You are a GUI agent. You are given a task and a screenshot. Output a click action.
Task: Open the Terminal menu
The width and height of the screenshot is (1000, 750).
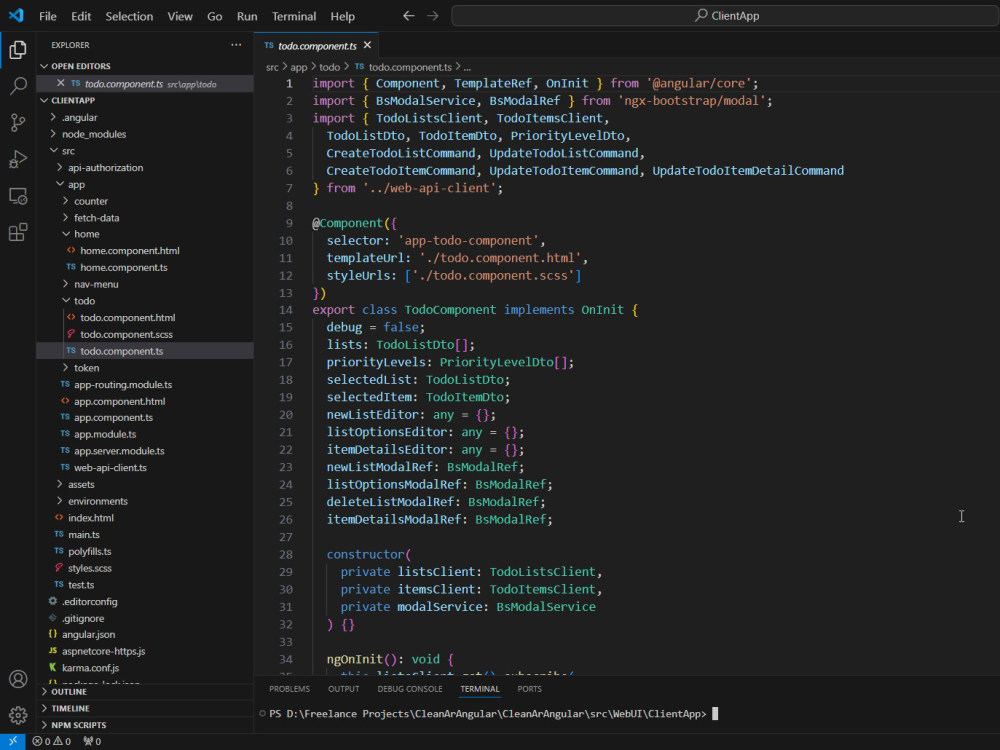pyautogui.click(x=294, y=16)
